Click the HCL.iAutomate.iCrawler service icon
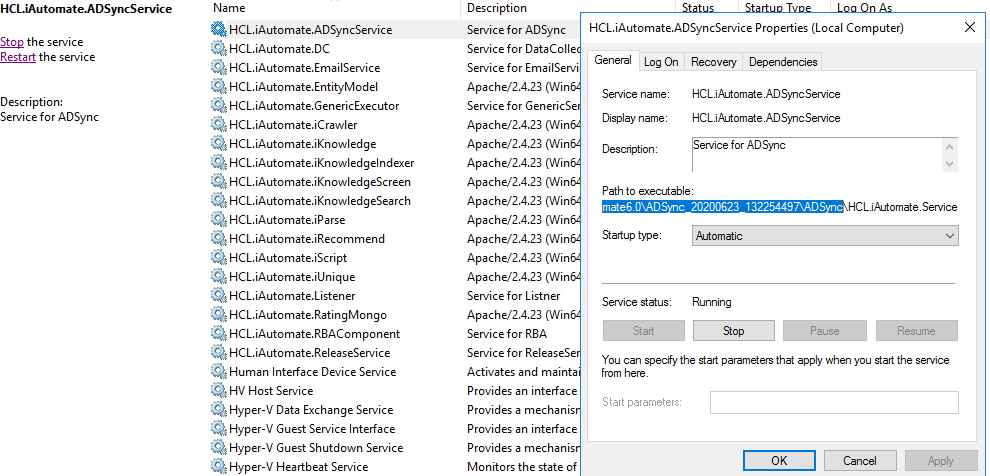 point(219,125)
